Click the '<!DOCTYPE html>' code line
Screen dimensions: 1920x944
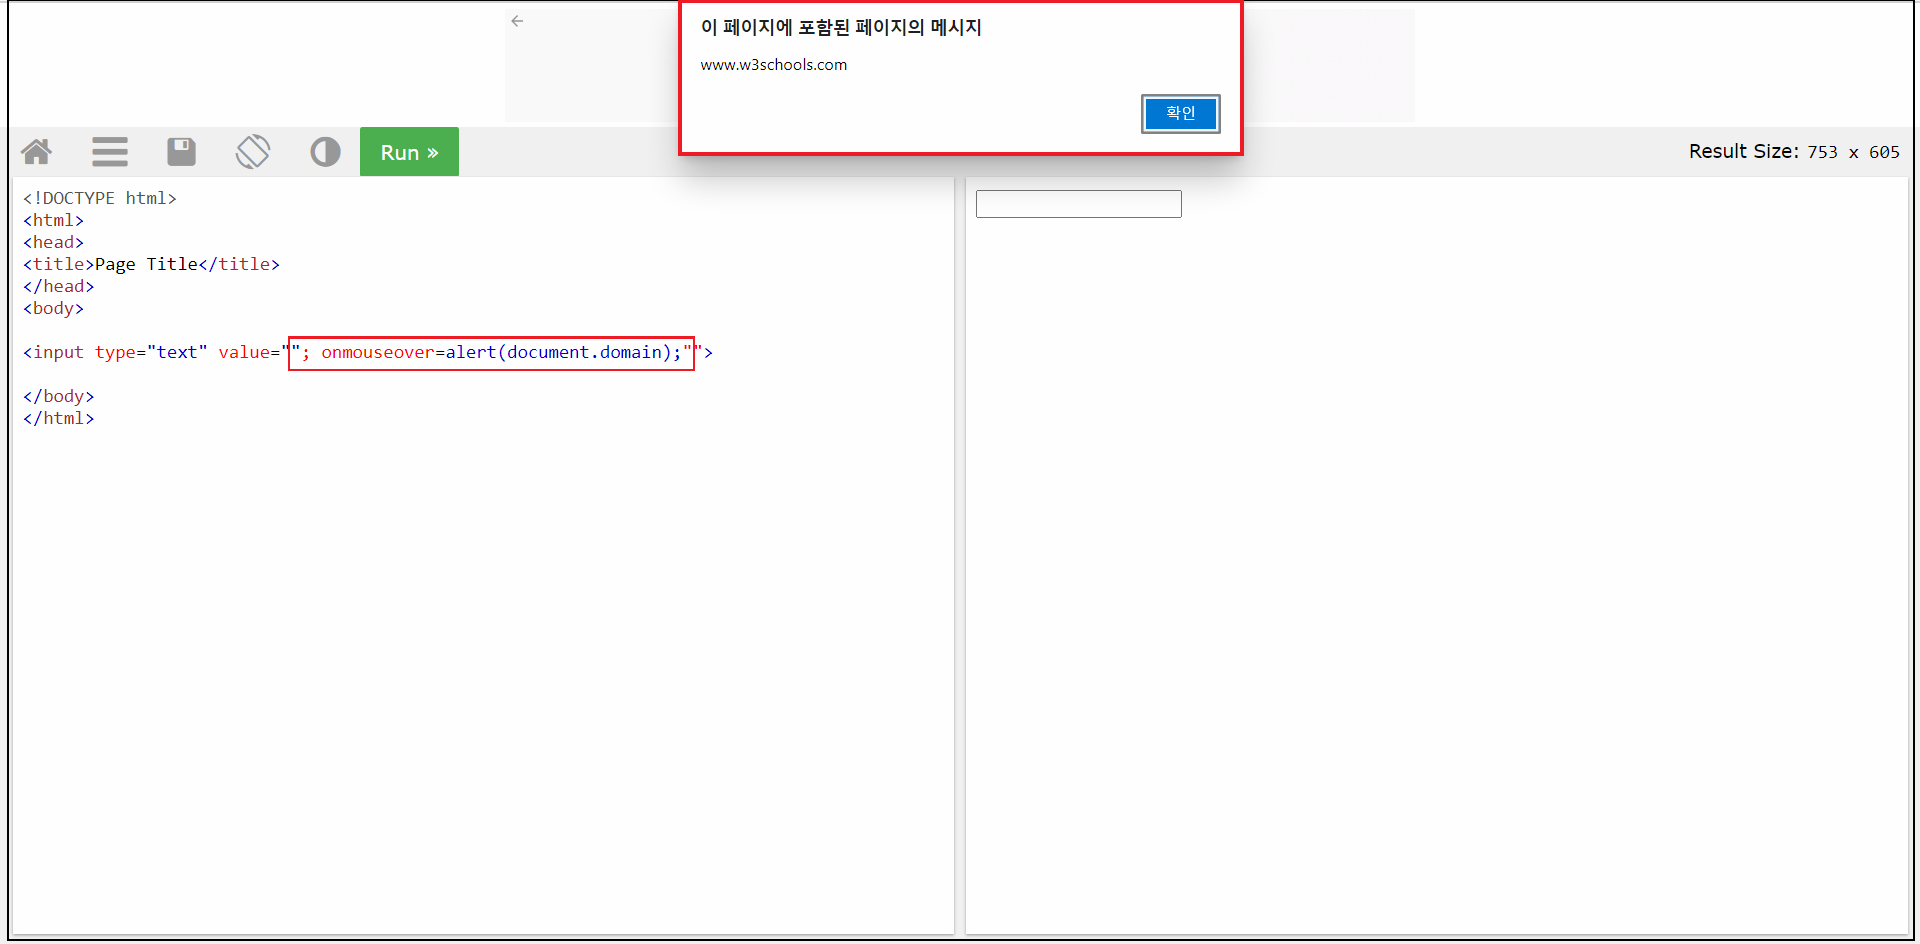(100, 198)
